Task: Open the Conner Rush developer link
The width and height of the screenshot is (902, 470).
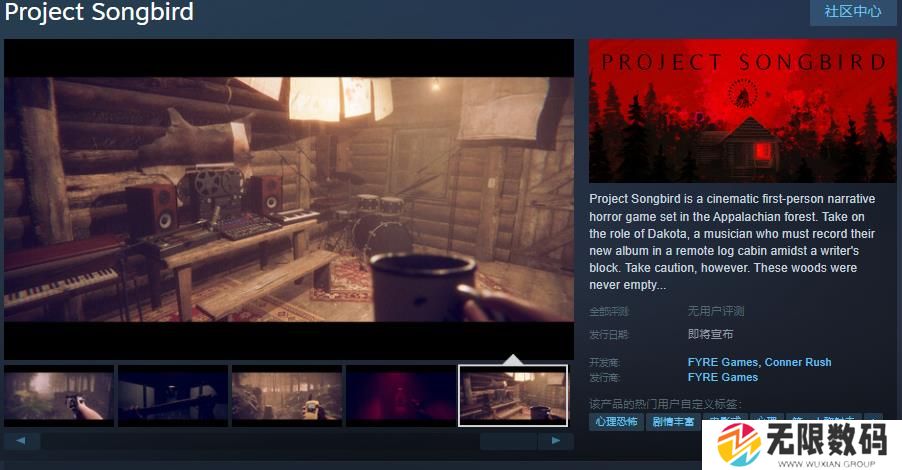Action: point(798,362)
